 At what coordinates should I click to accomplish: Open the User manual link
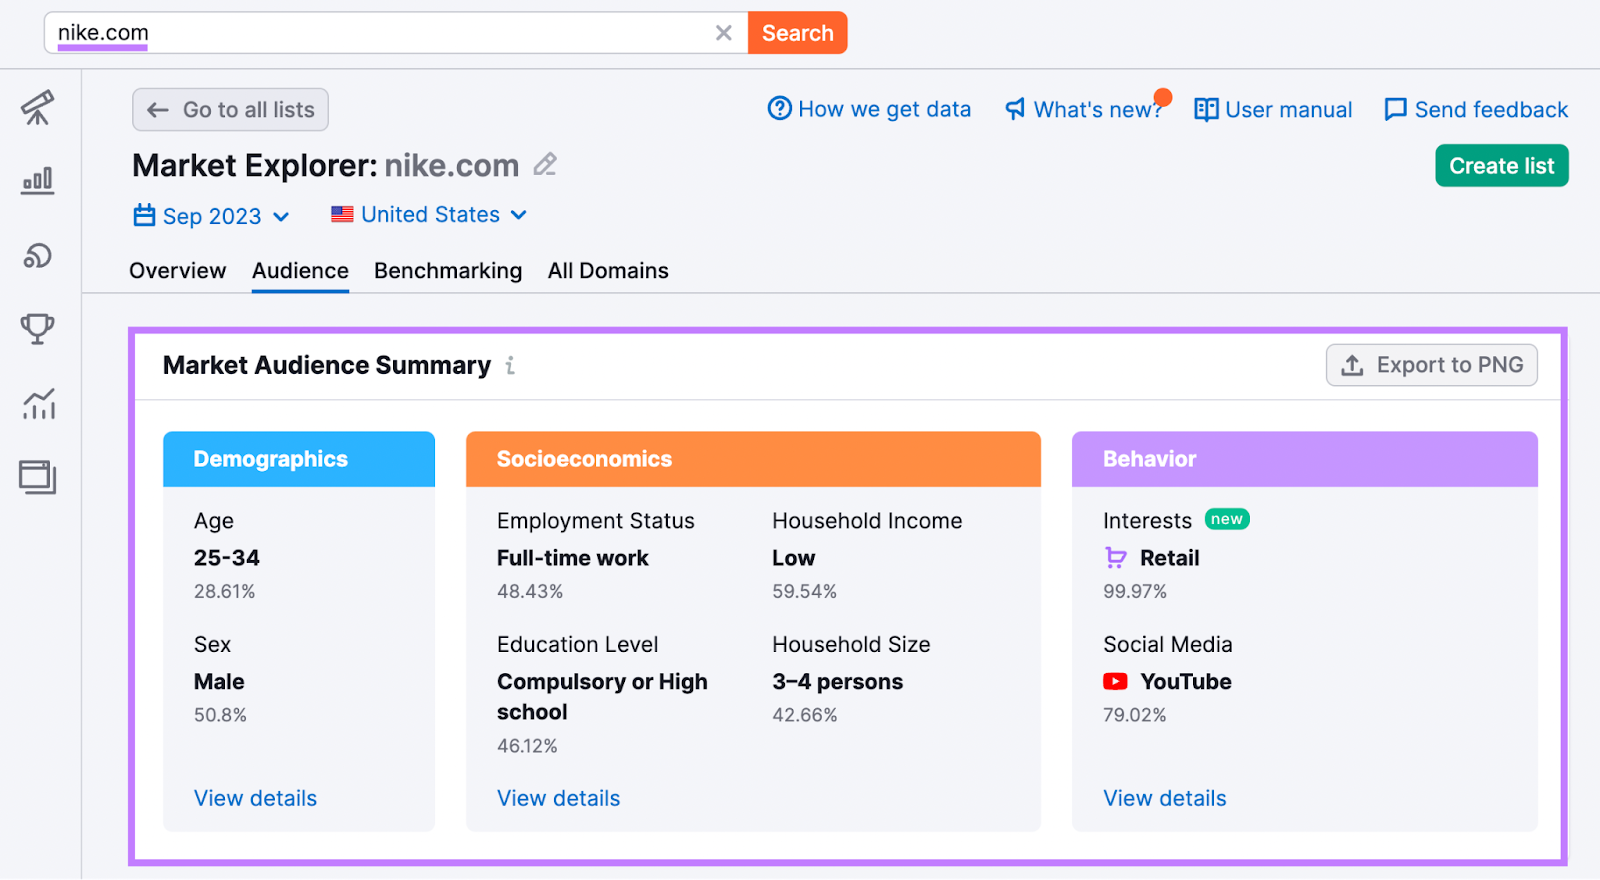(1273, 109)
